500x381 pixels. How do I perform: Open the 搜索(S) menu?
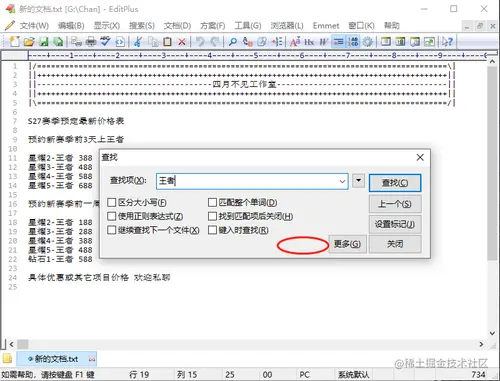click(x=142, y=26)
